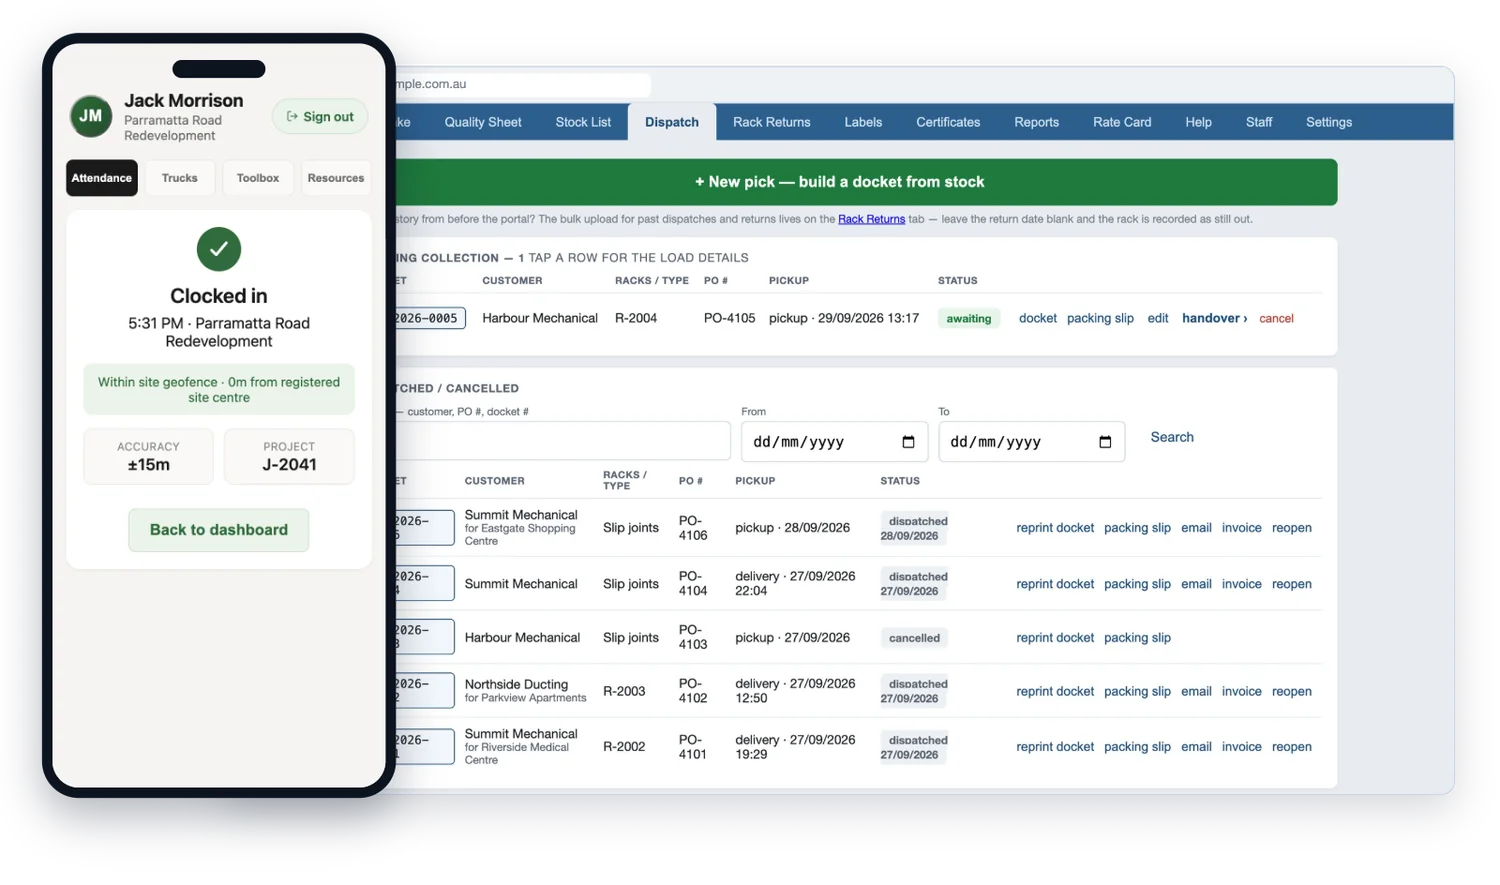Open invoice for PO-4102 Northside Ducting
Viewport: 1500px width, 885px height.
point(1241,691)
